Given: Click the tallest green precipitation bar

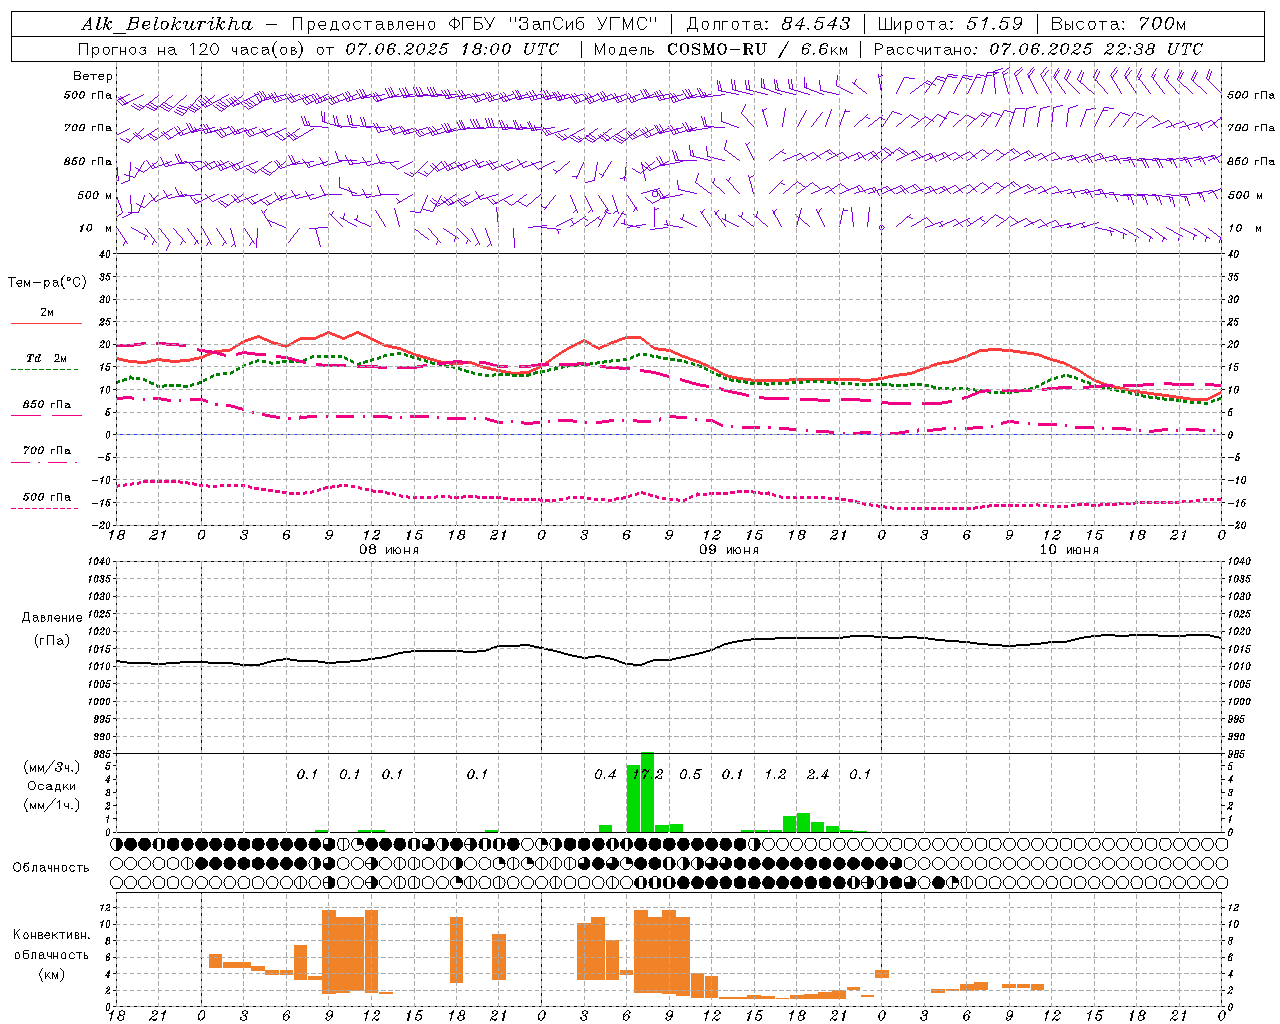Looking at the screenshot, I should pyautogui.click(x=647, y=792).
